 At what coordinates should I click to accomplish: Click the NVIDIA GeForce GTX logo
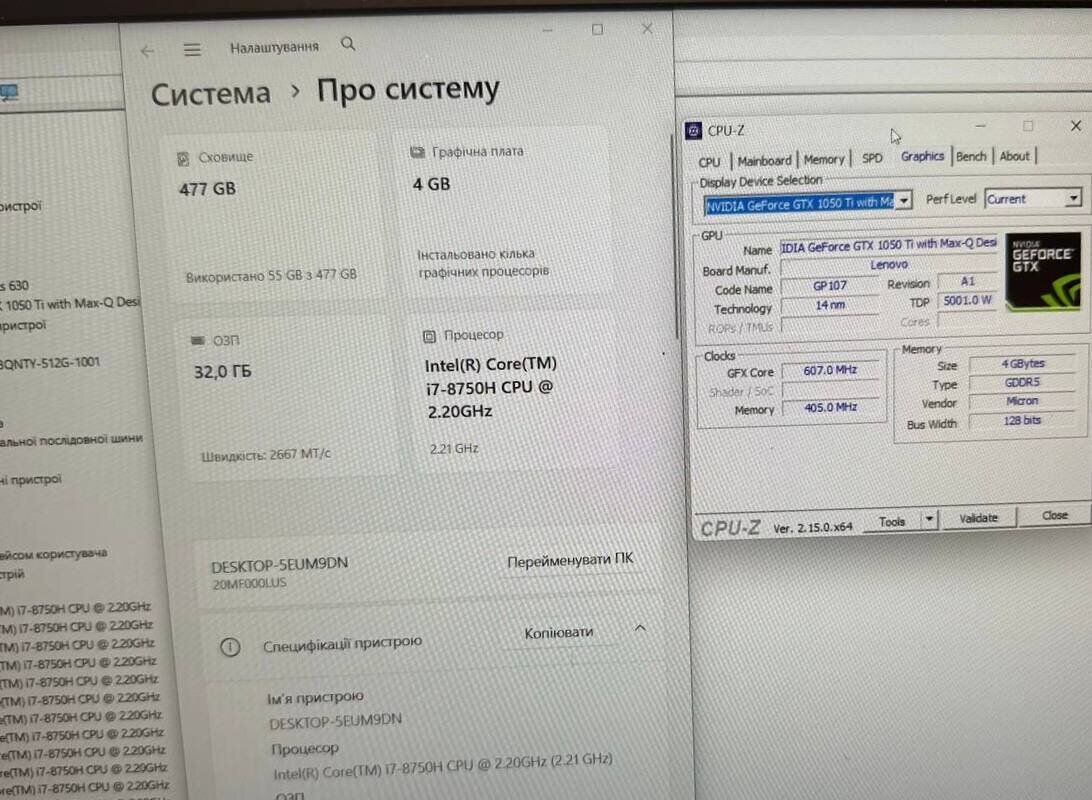[x=1042, y=271]
